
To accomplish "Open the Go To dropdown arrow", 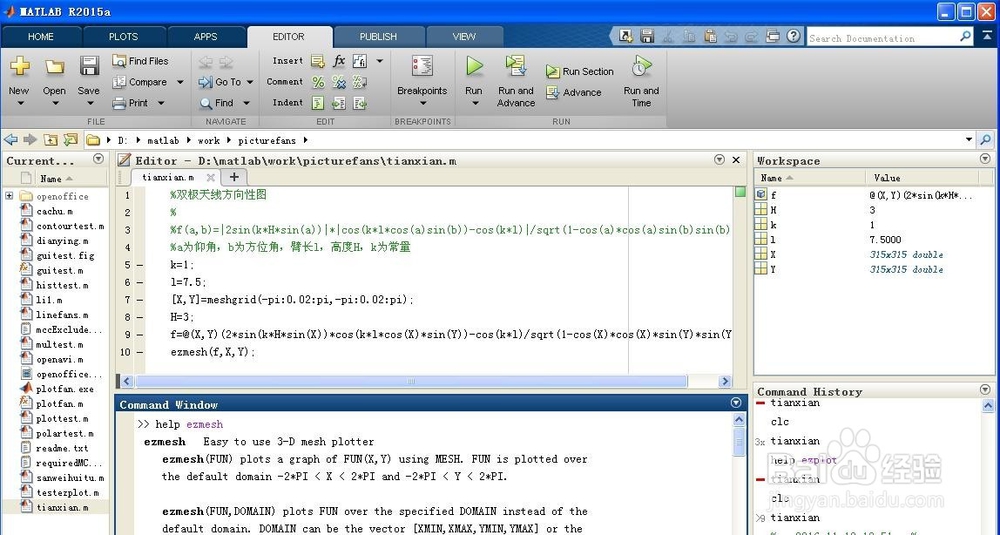I will click(250, 82).
